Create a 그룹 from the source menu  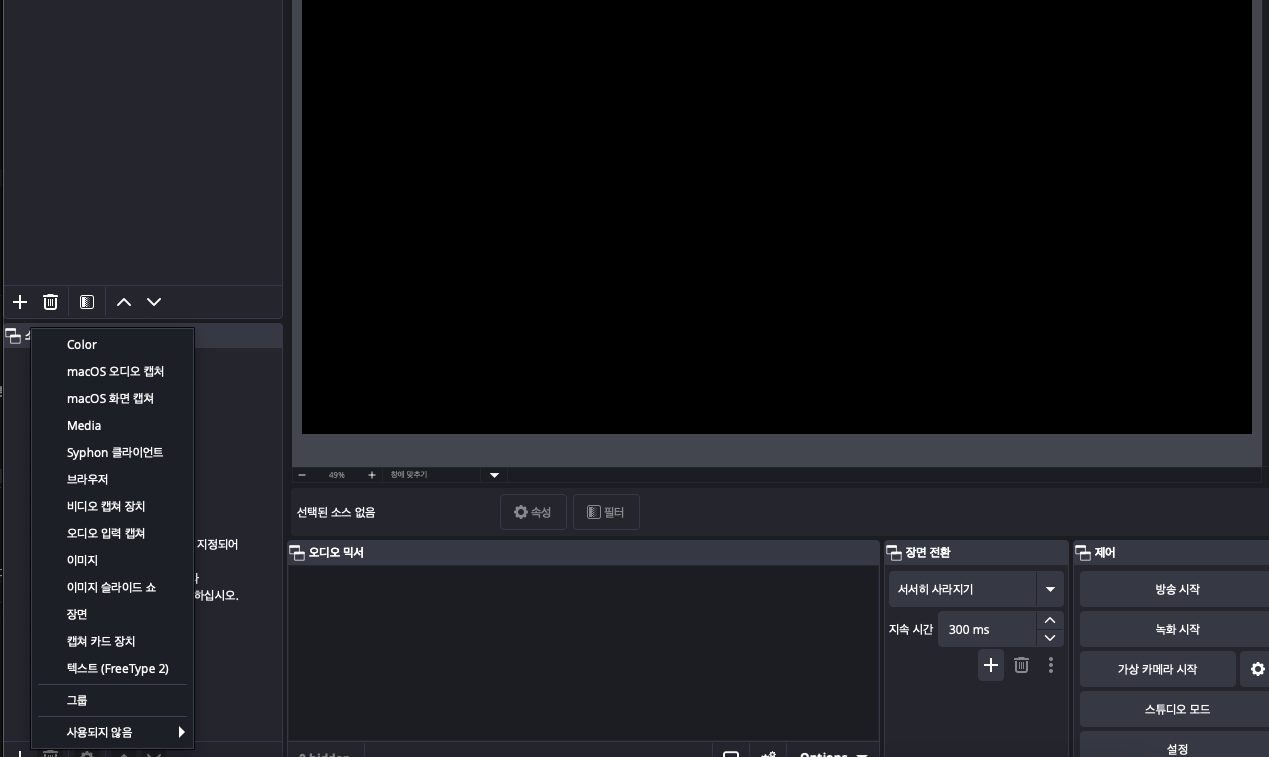pyautogui.click(x=113, y=700)
